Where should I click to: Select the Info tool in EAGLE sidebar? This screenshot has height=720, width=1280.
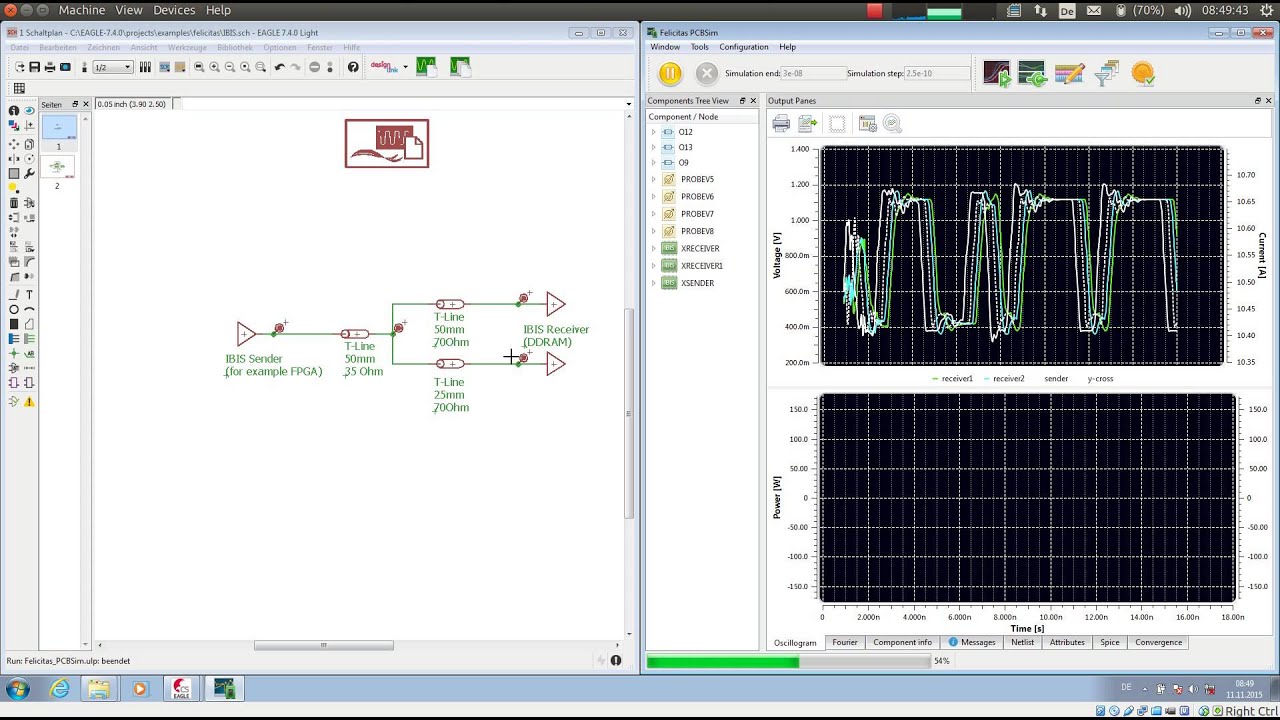14,111
